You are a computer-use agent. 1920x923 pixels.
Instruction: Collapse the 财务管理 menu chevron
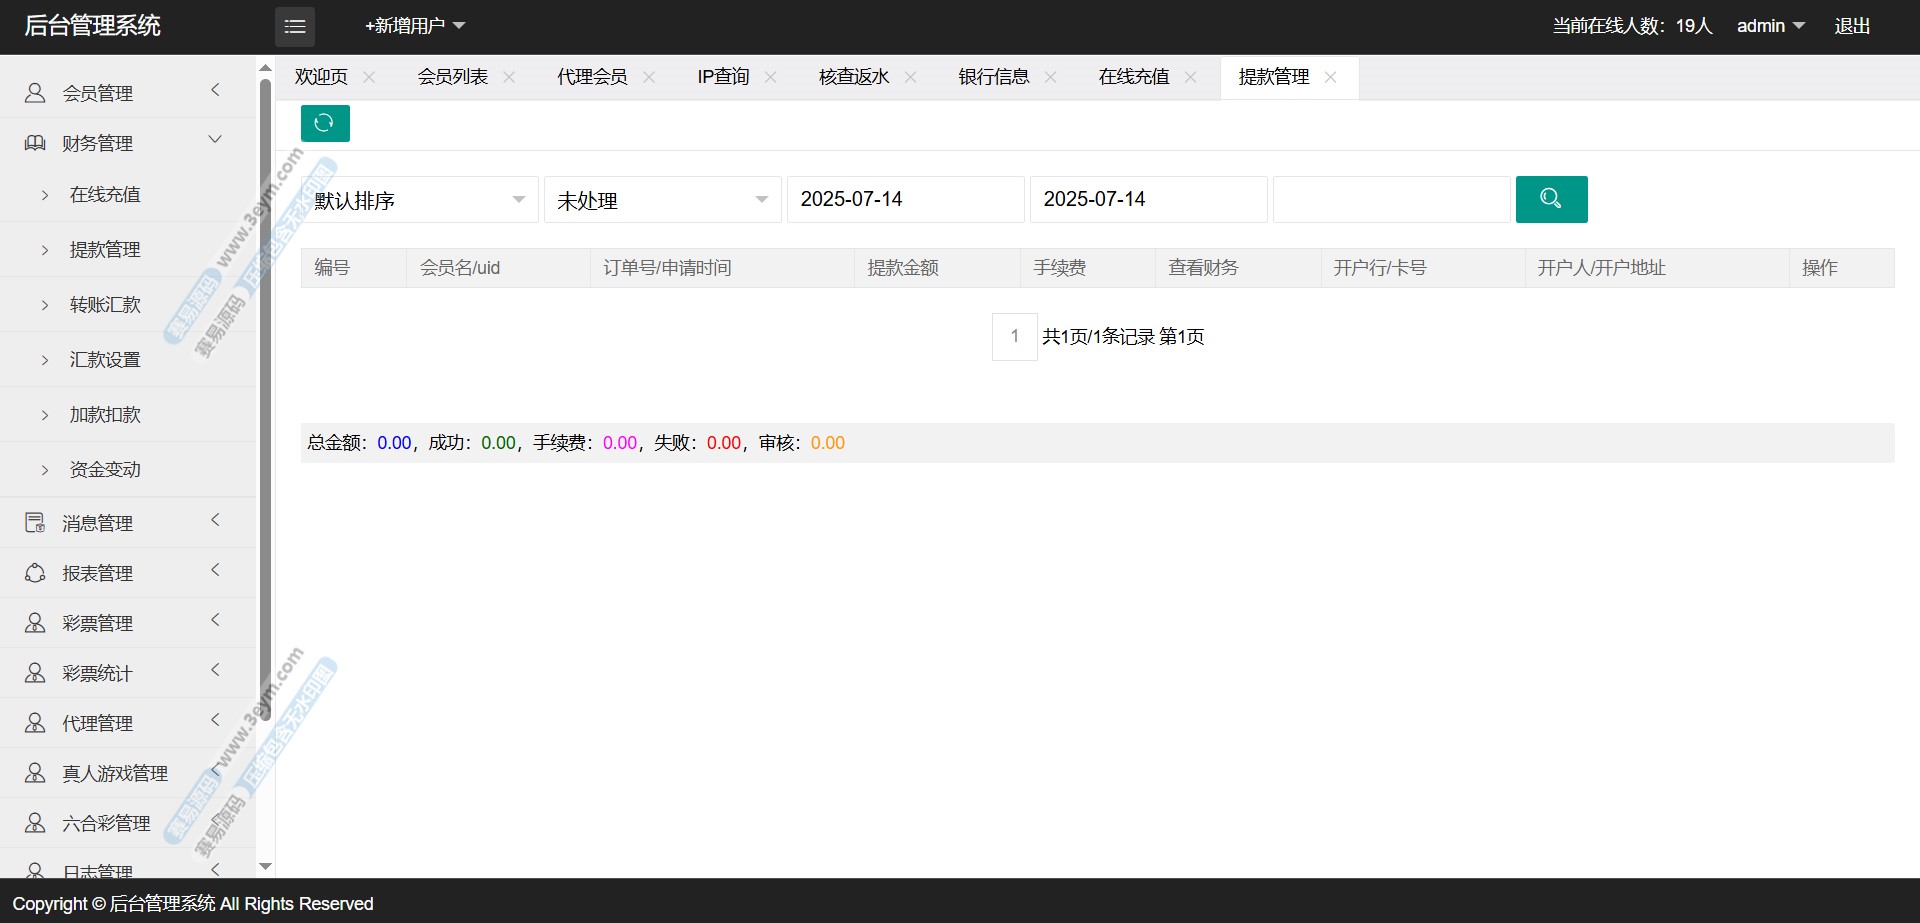[215, 140]
